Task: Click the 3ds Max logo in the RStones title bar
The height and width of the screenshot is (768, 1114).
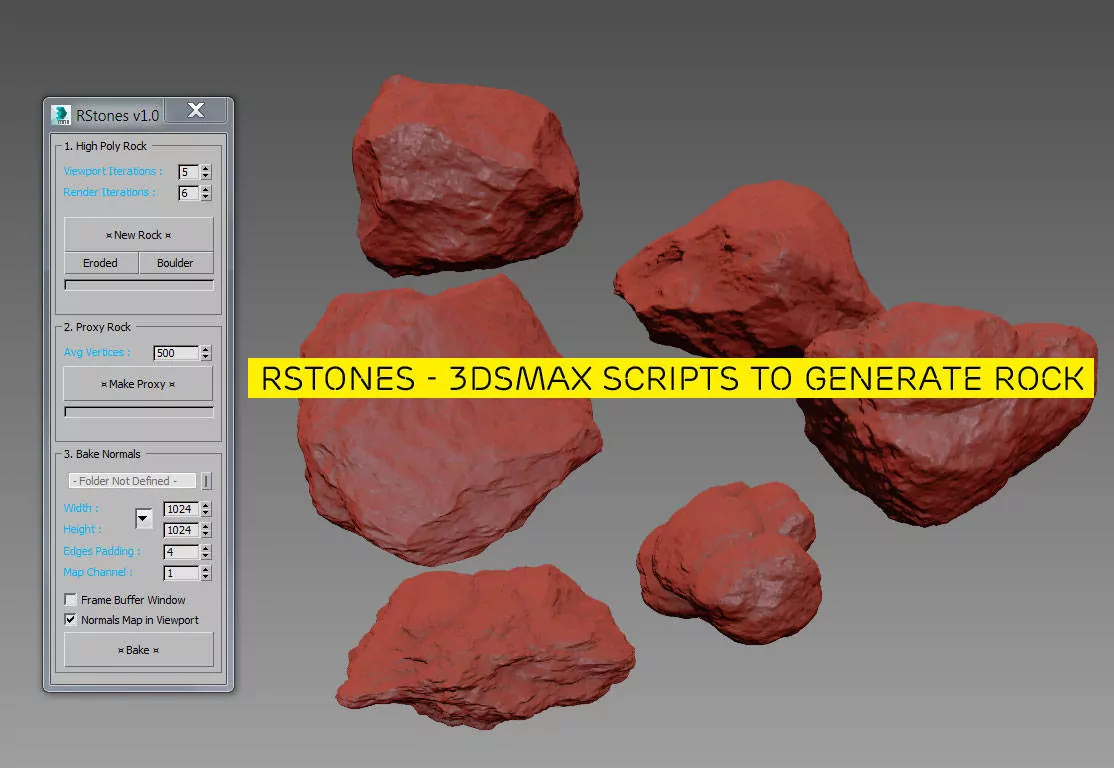Action: pyautogui.click(x=62, y=114)
